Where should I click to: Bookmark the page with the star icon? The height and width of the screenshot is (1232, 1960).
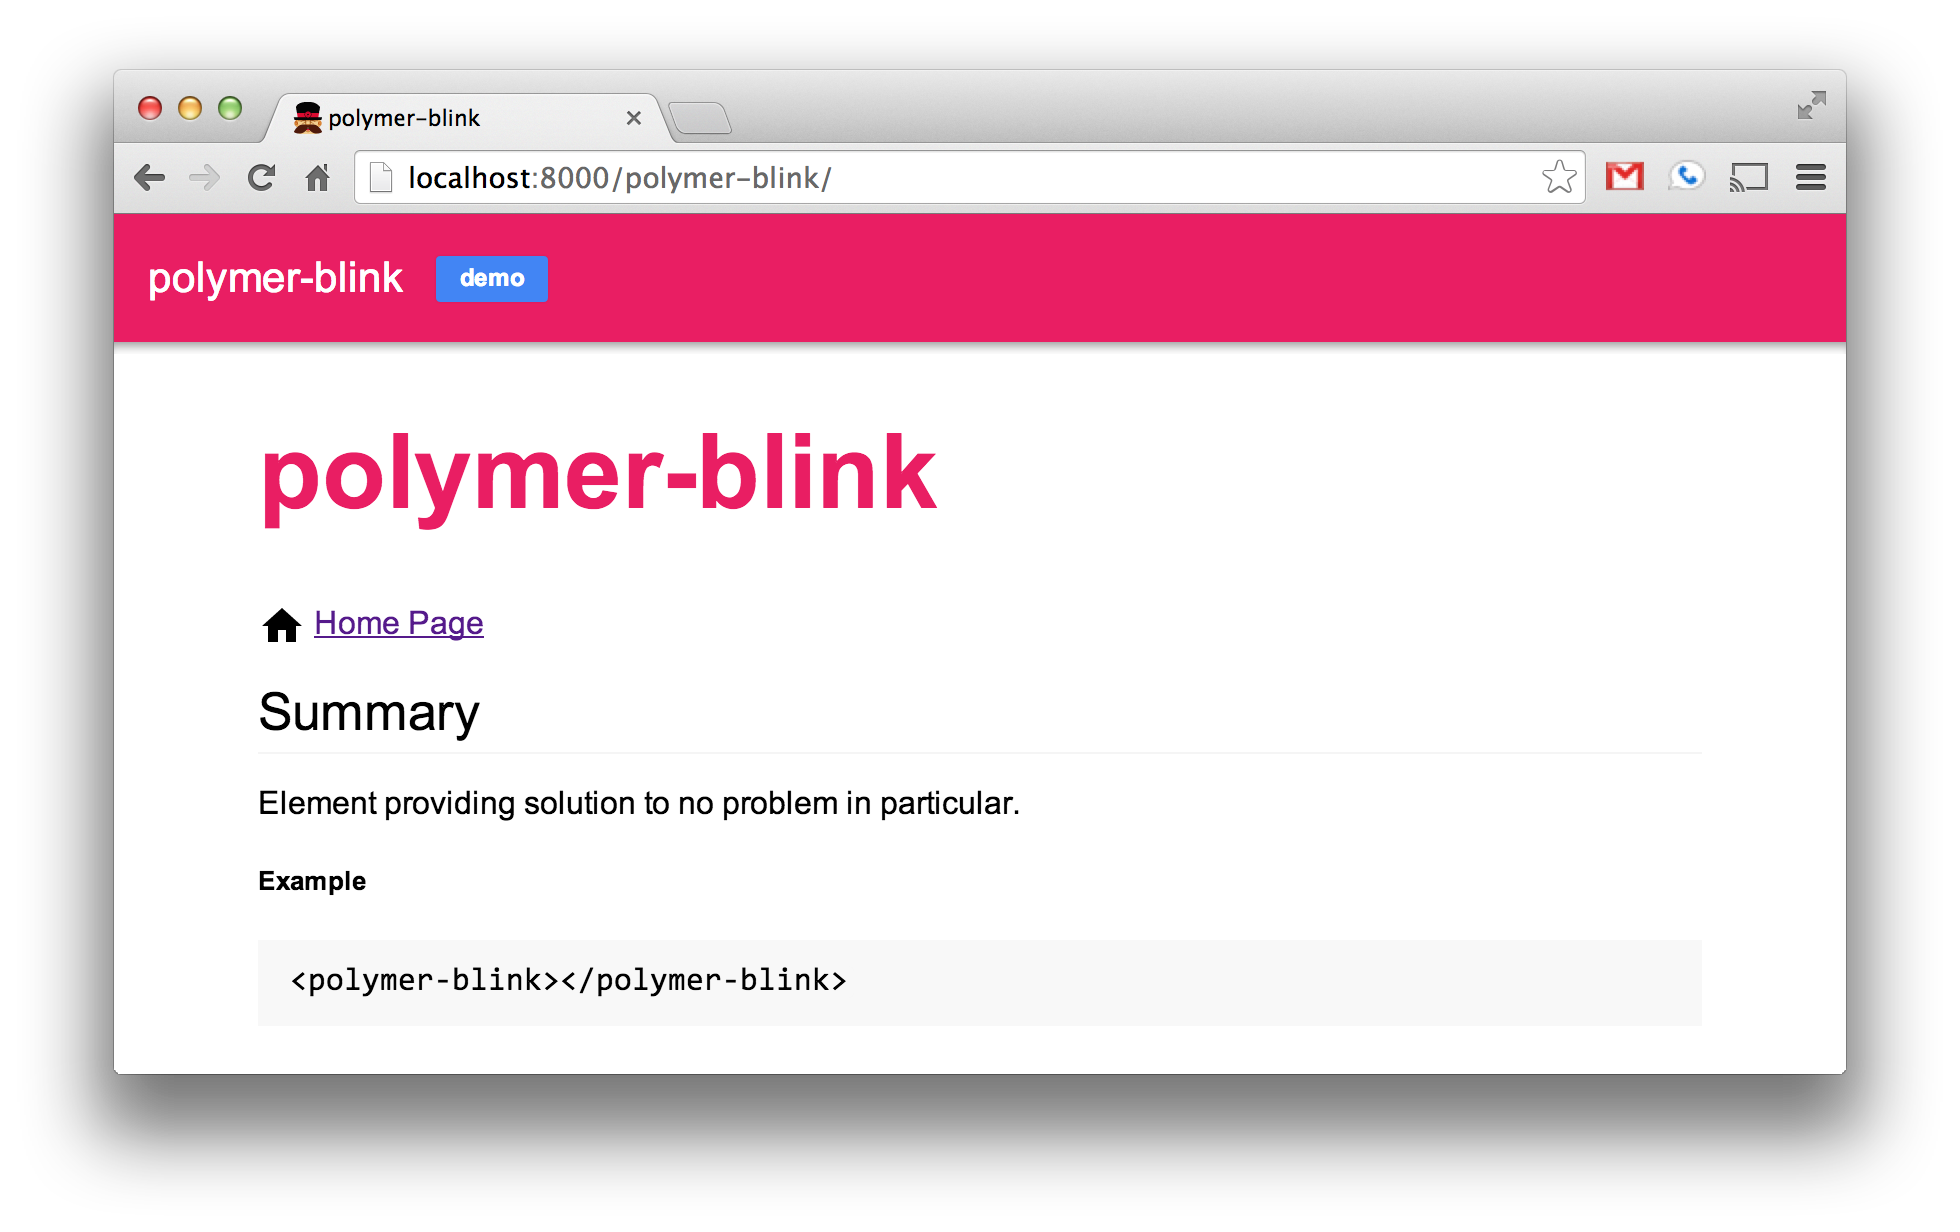point(1558,178)
